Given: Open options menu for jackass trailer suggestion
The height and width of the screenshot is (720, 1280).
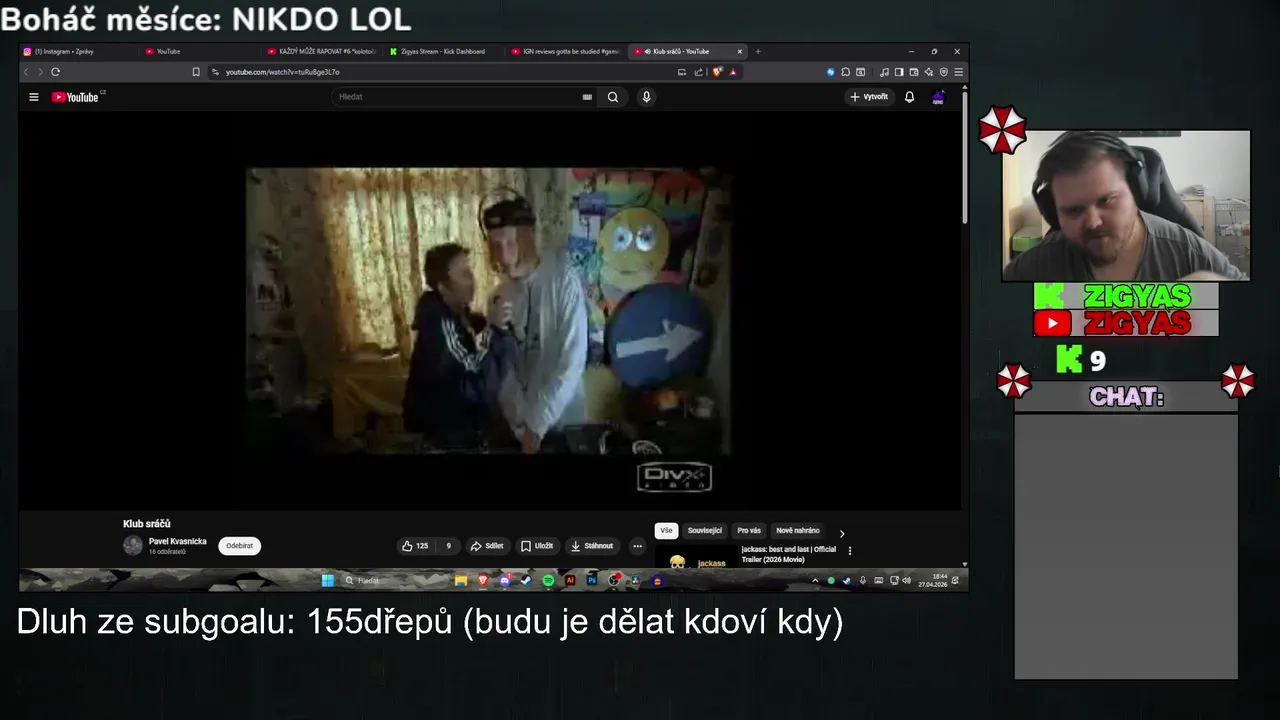Looking at the screenshot, I should click(850, 551).
